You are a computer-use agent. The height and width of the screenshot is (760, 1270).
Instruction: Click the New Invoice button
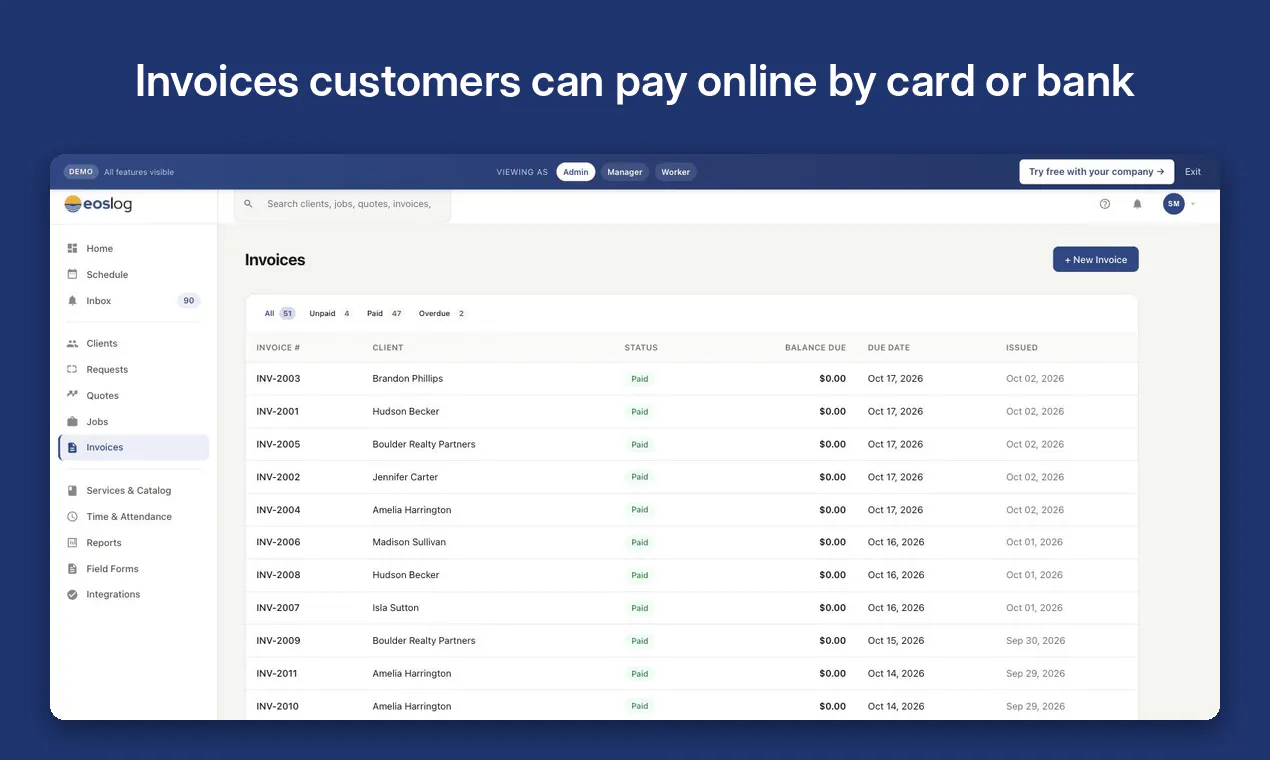1096,260
